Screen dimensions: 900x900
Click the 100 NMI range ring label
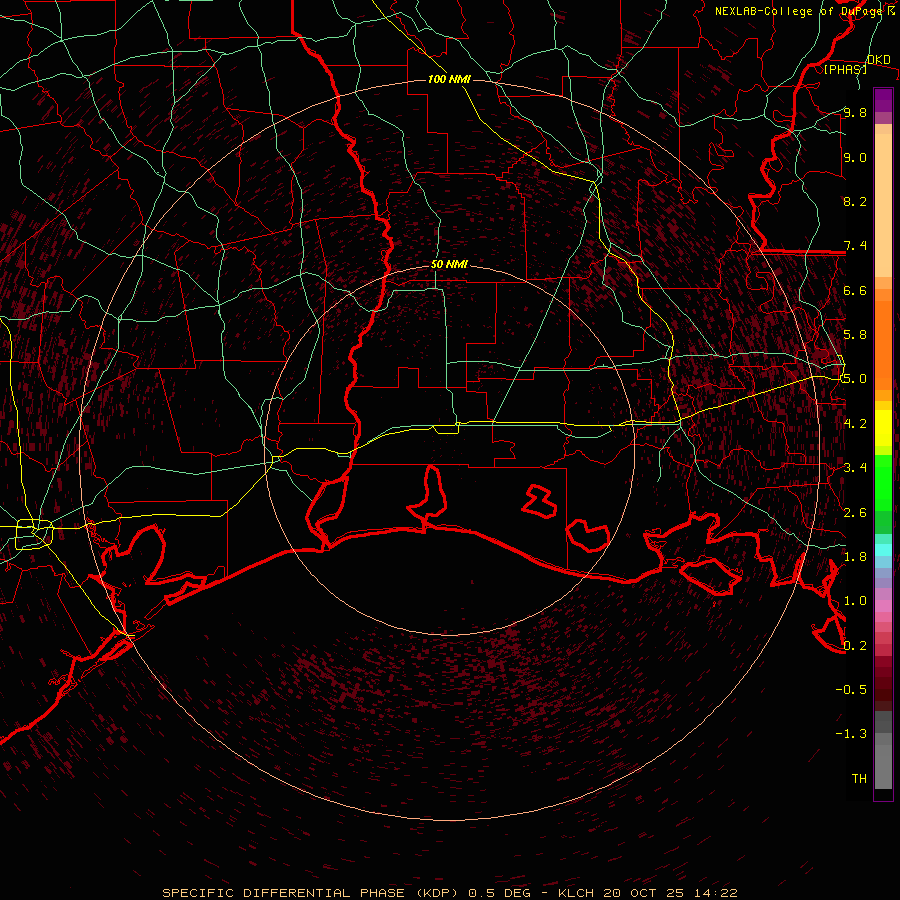pyautogui.click(x=449, y=79)
